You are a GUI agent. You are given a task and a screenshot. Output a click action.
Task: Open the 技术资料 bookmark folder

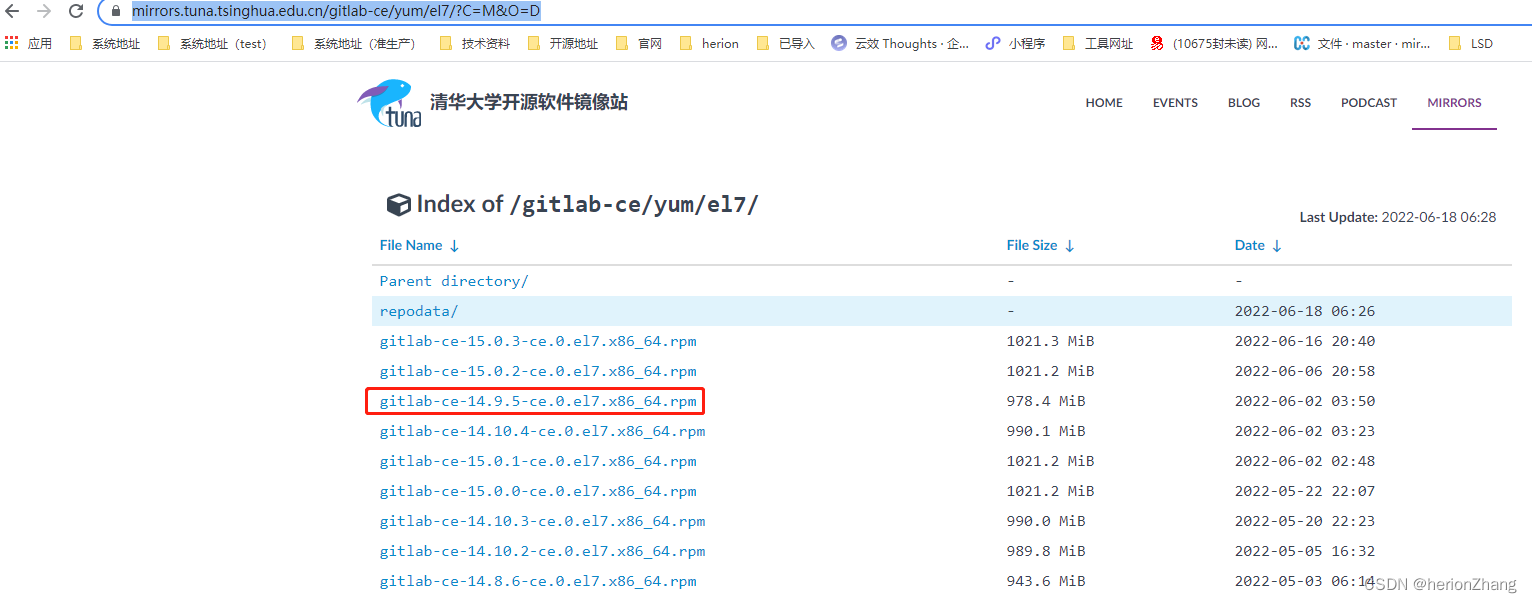tap(474, 43)
